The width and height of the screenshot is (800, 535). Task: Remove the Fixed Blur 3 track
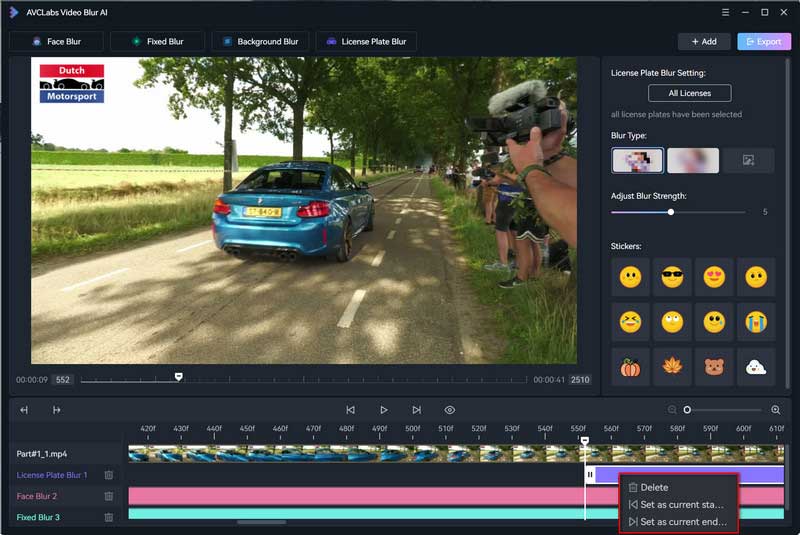point(109,517)
